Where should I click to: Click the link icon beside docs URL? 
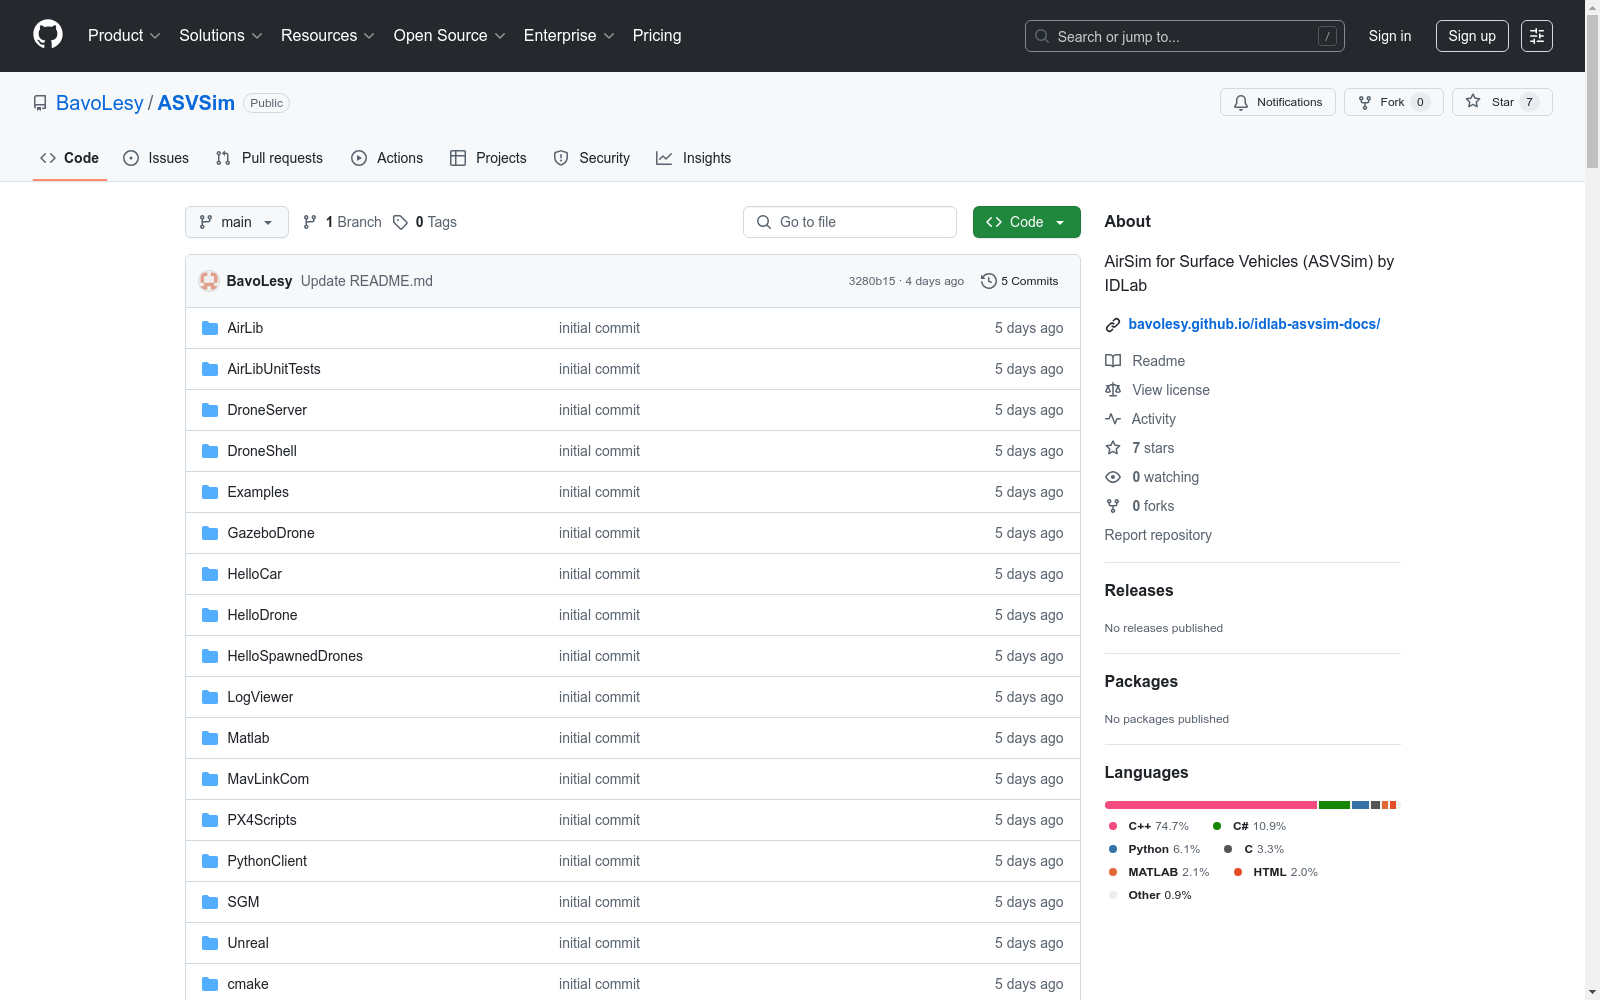pos(1113,324)
